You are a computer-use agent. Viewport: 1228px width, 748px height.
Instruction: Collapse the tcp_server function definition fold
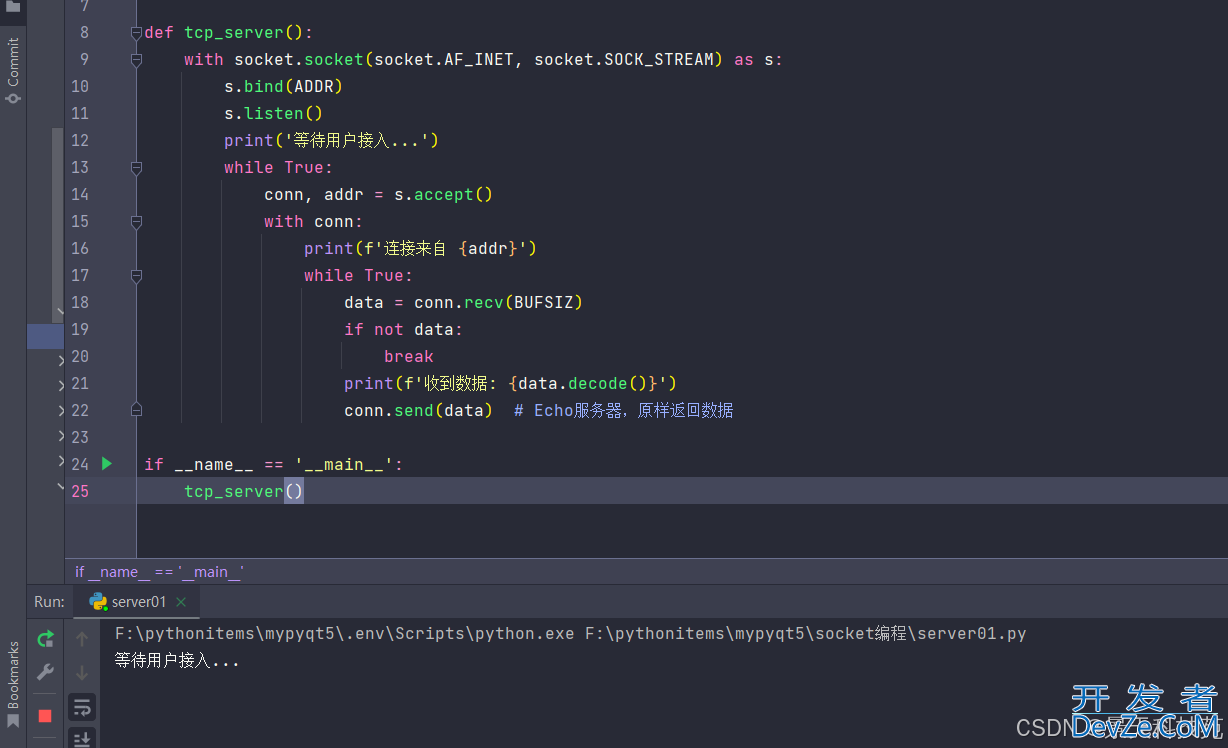tap(136, 33)
